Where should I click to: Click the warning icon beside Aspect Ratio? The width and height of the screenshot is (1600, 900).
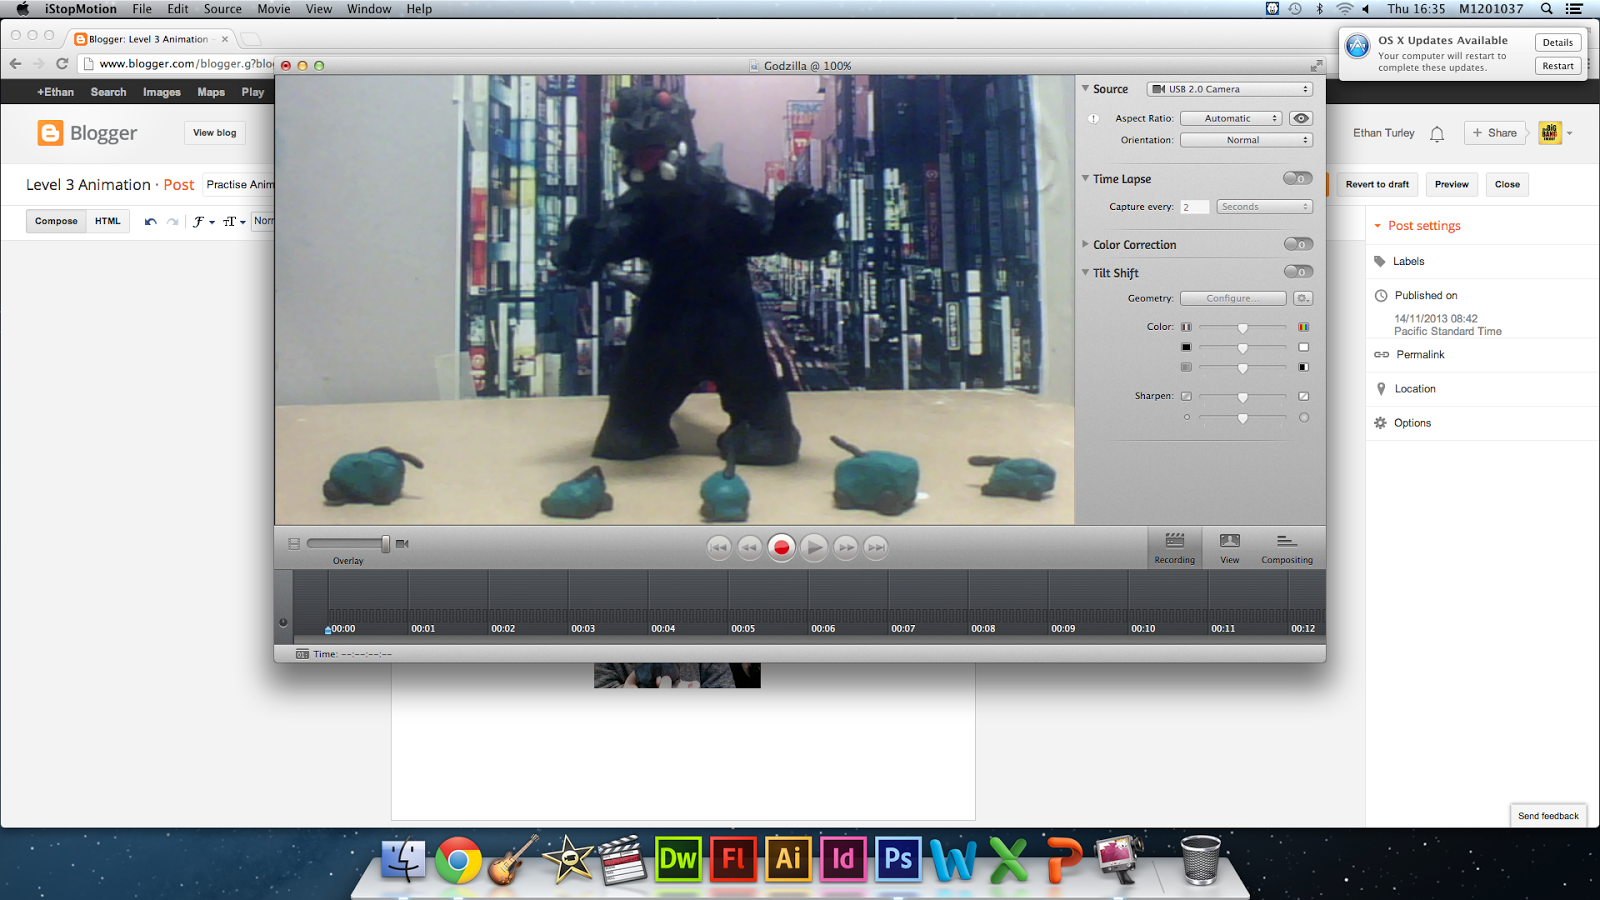coord(1093,118)
